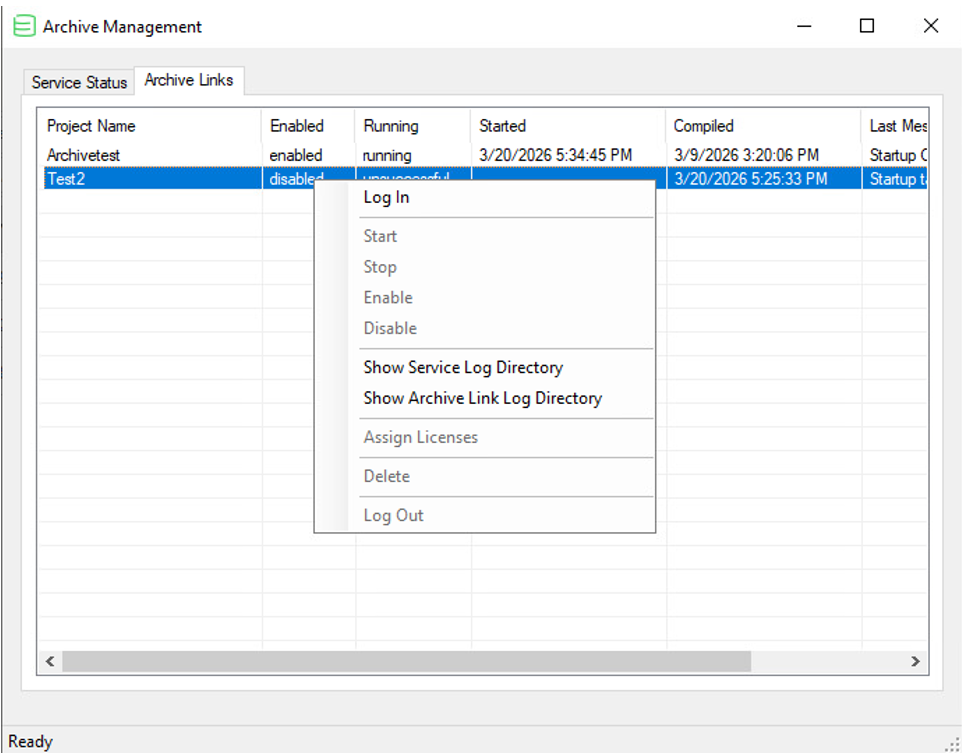Click the horizontal scrollbar thumb
Image resolution: width=962 pixels, height=753 pixels.
click(x=406, y=662)
